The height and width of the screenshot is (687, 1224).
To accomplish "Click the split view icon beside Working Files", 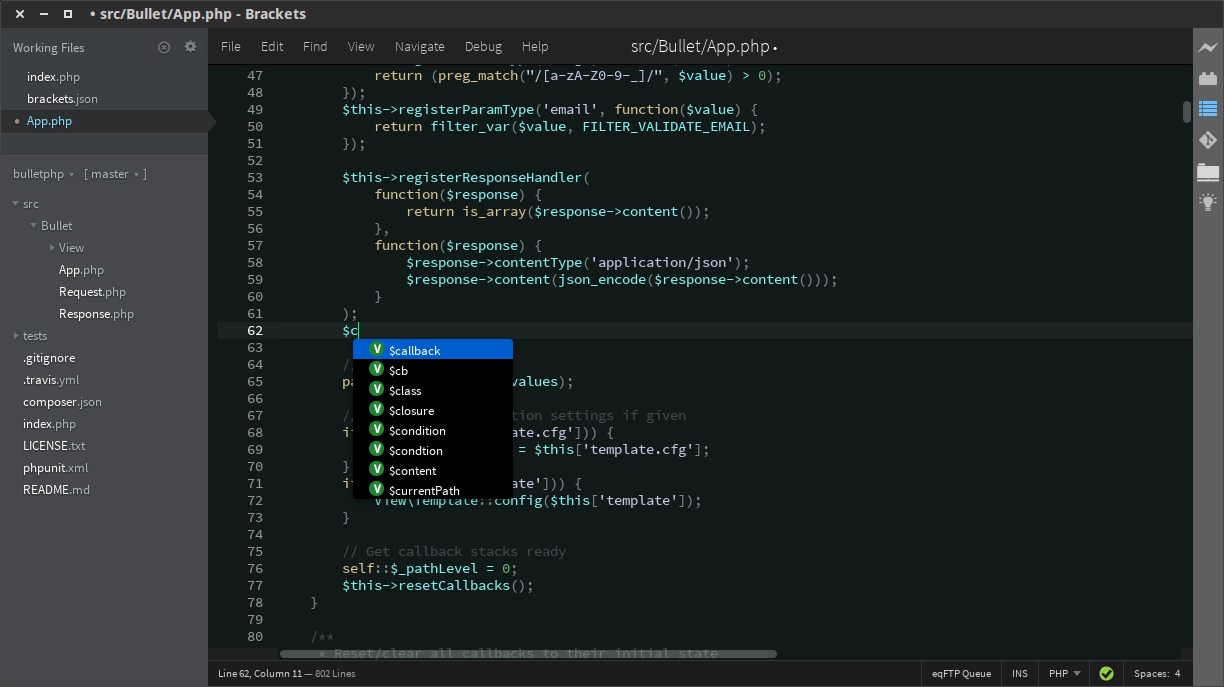I will [x=164, y=47].
